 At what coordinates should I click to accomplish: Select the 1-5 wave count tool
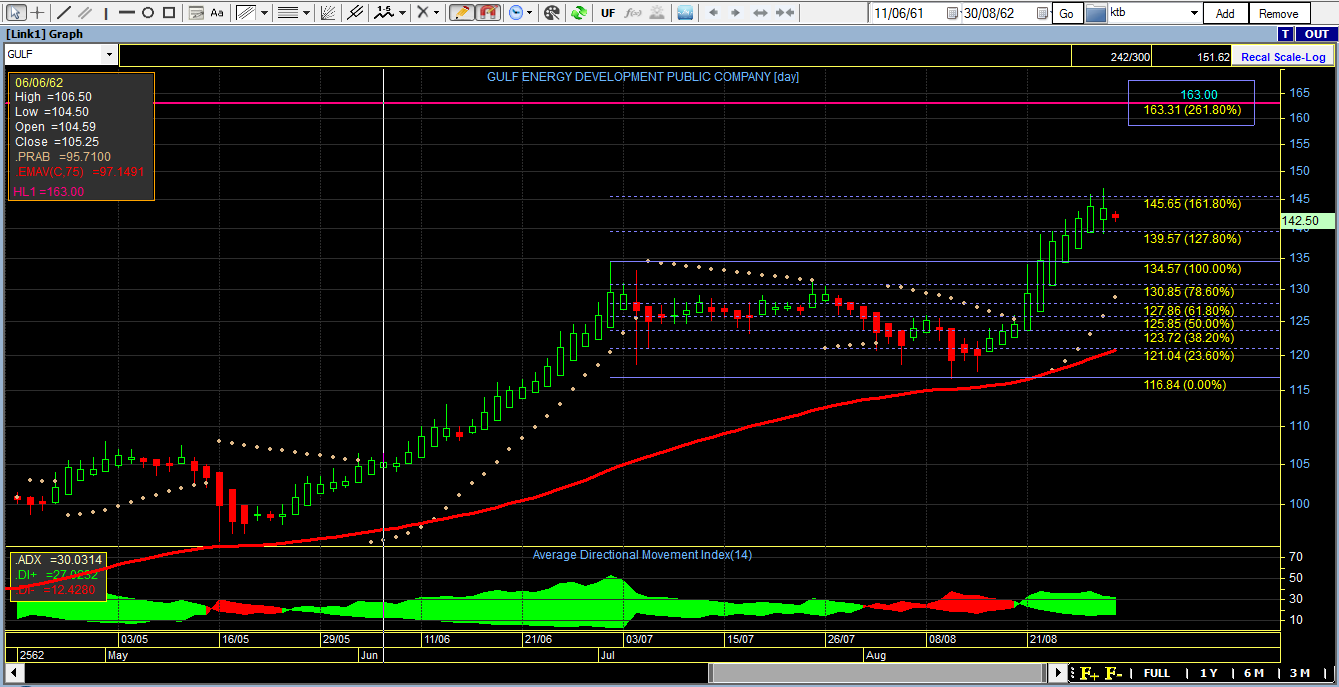384,13
